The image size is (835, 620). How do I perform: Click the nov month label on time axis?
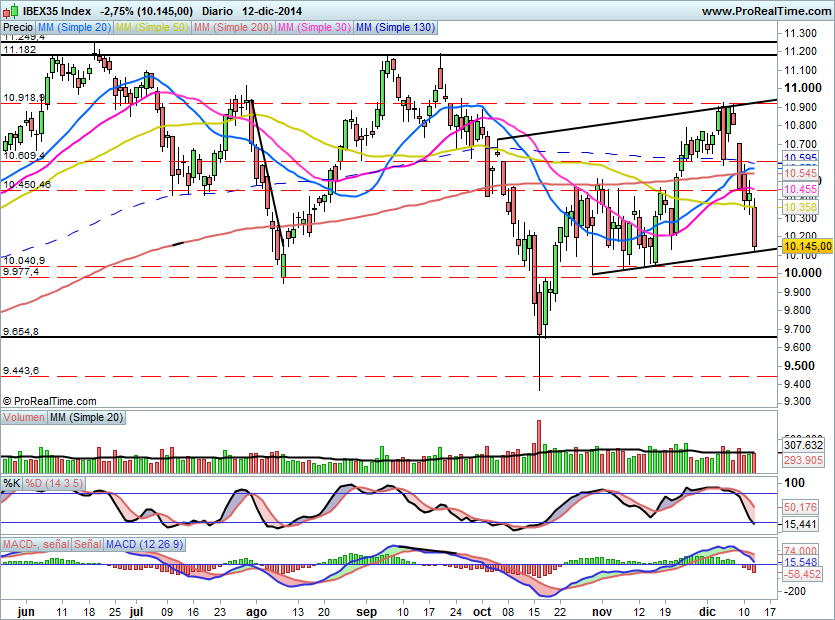(x=602, y=611)
